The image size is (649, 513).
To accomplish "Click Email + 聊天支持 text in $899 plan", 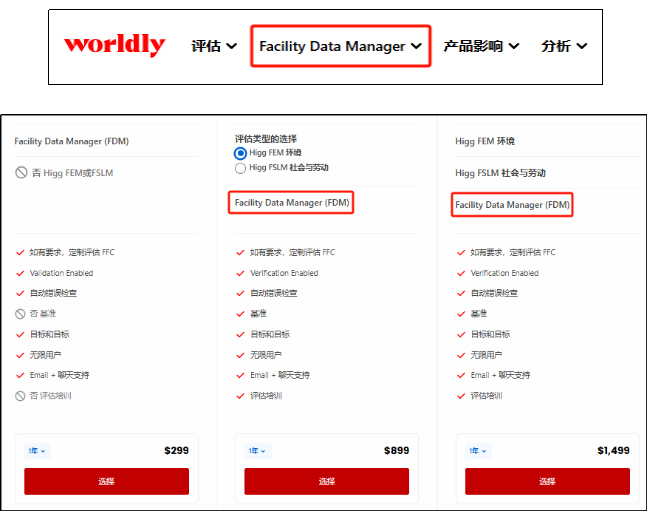I will pos(280,376).
